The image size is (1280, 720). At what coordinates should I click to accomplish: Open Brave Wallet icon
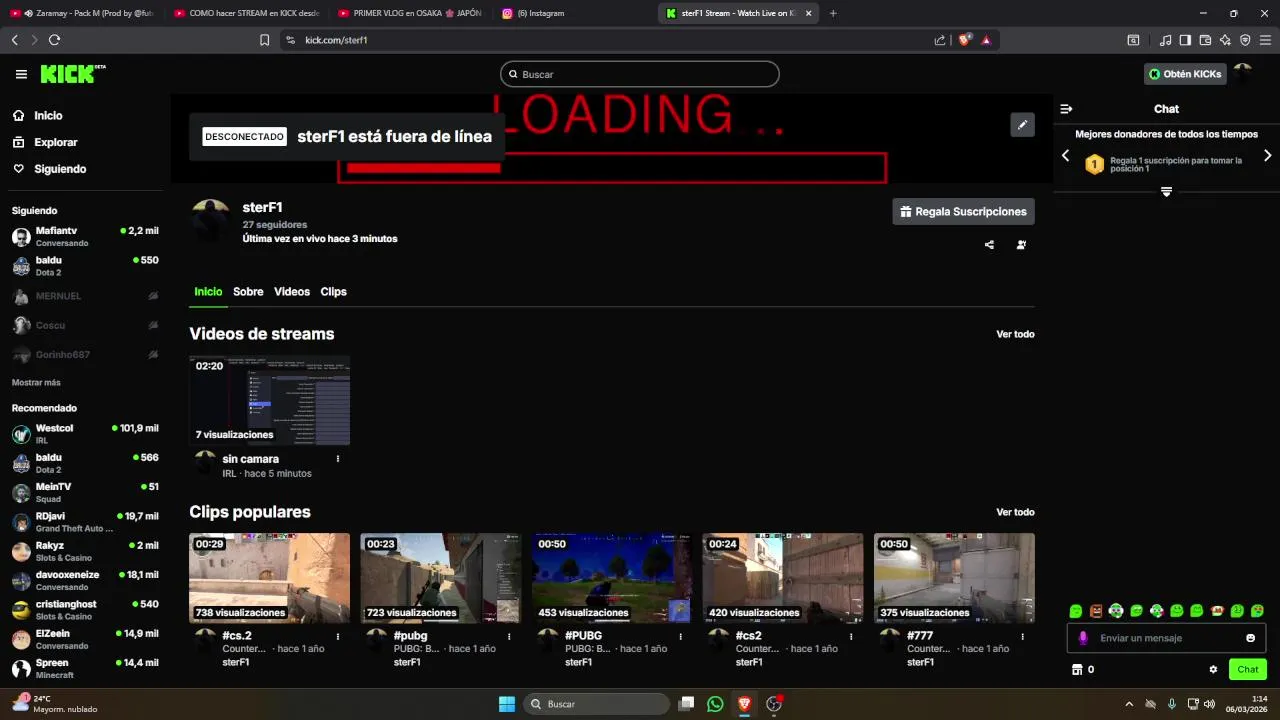tap(1205, 40)
